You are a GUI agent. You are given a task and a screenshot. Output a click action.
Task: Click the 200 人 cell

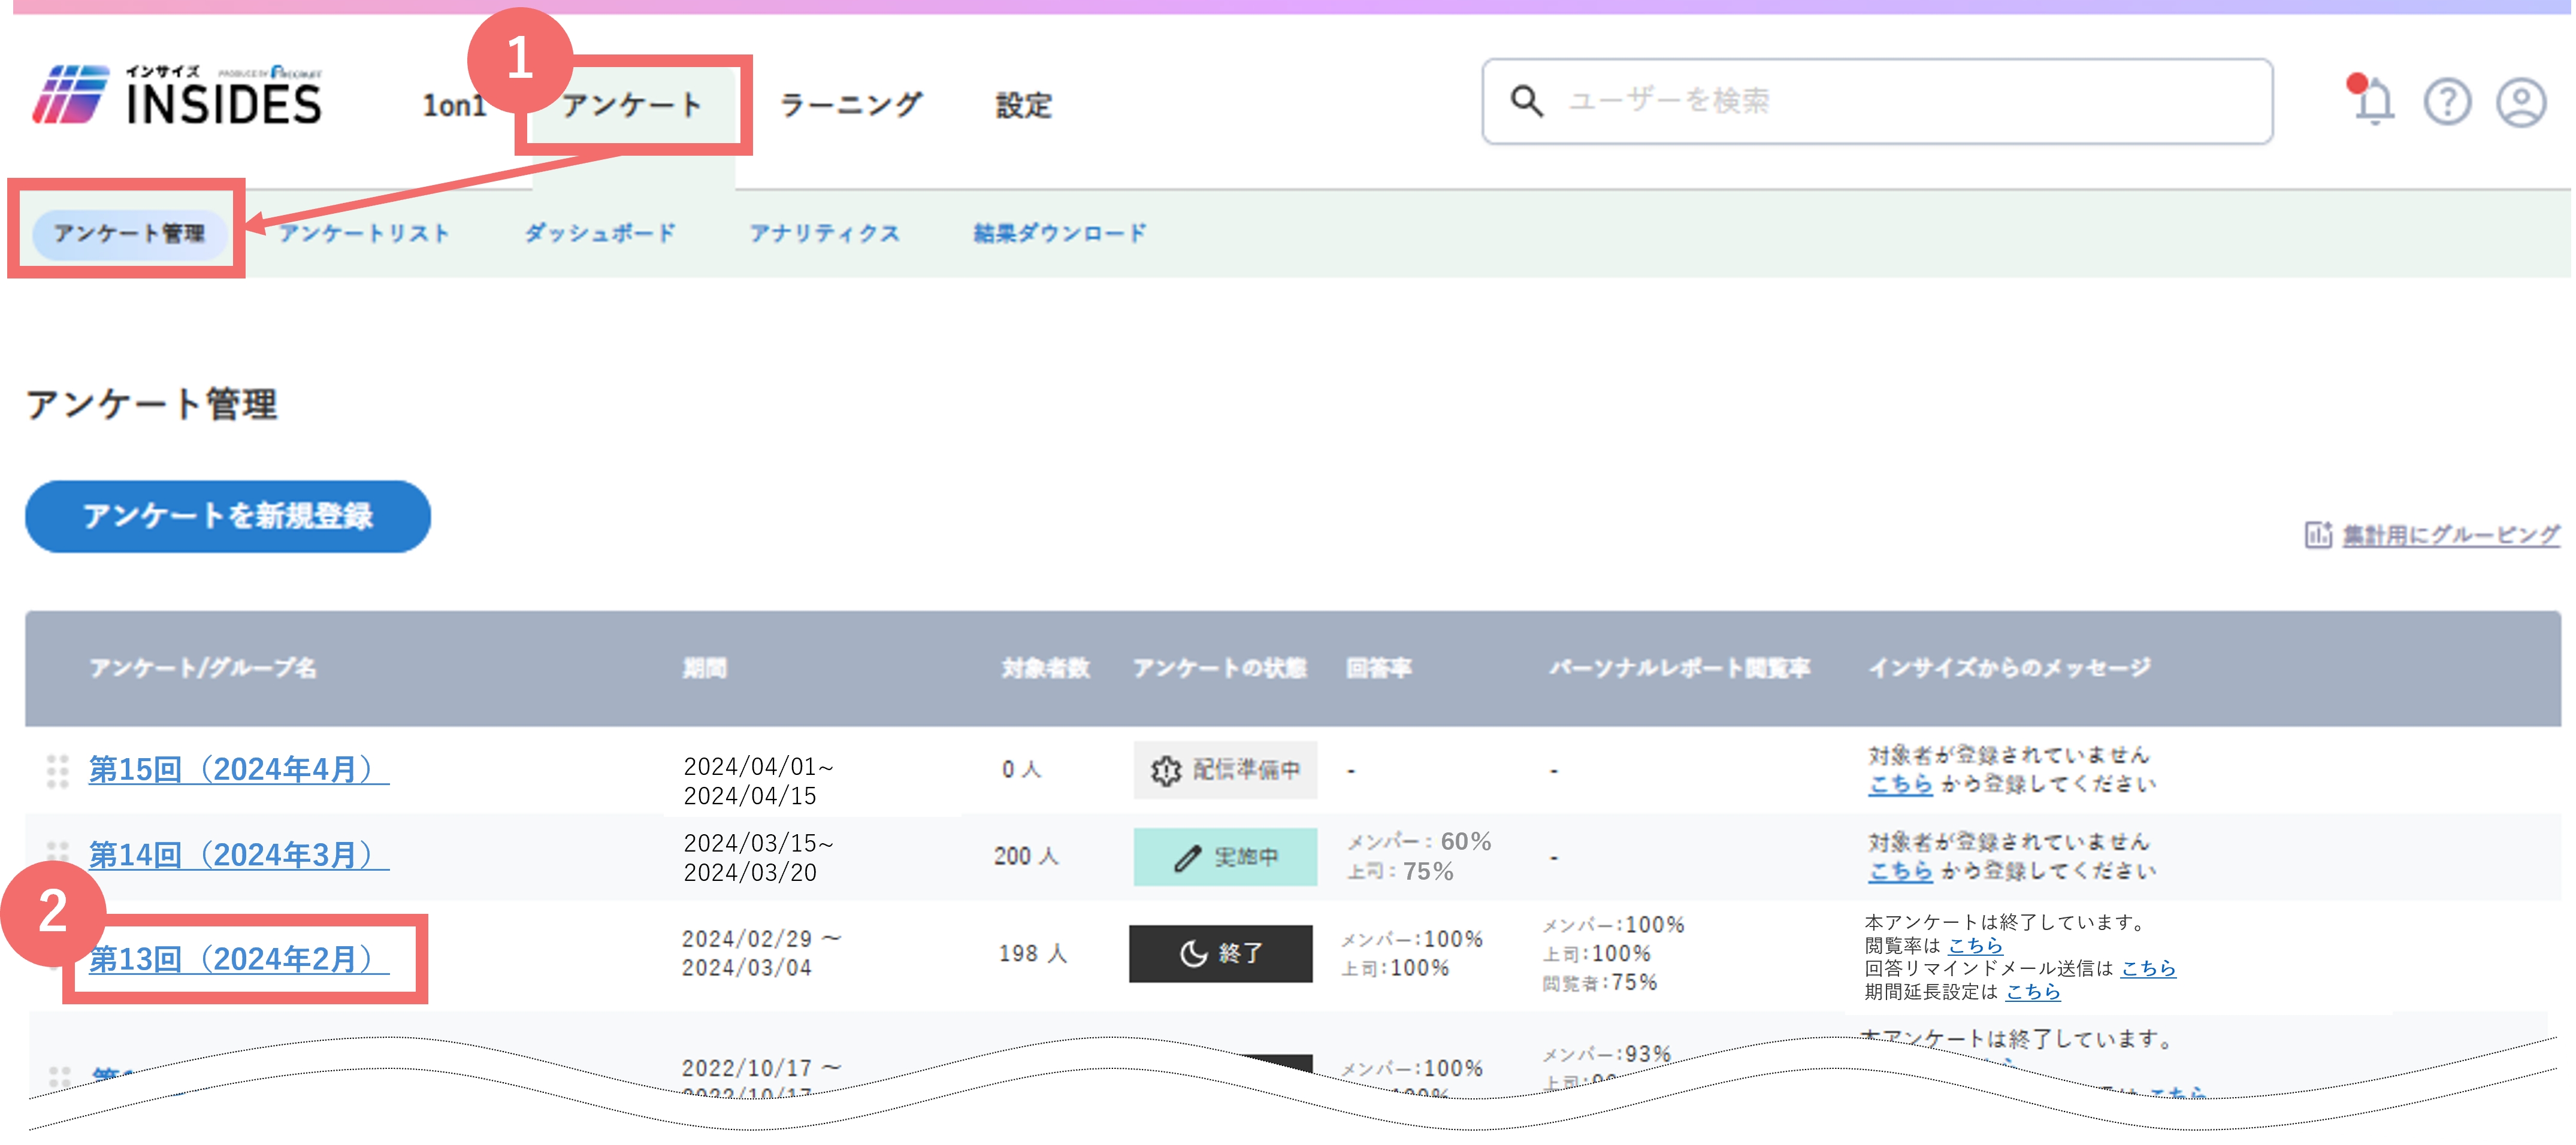pyautogui.click(x=1025, y=856)
